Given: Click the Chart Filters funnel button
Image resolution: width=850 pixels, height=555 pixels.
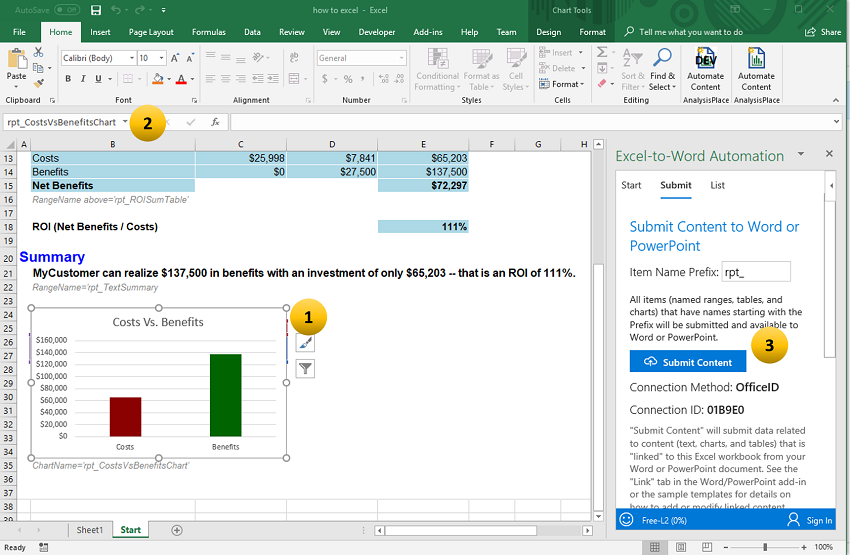Looking at the screenshot, I should (x=306, y=369).
